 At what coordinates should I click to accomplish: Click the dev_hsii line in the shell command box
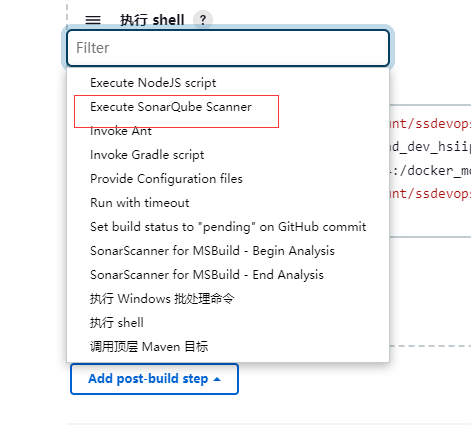pyautogui.click(x=430, y=147)
